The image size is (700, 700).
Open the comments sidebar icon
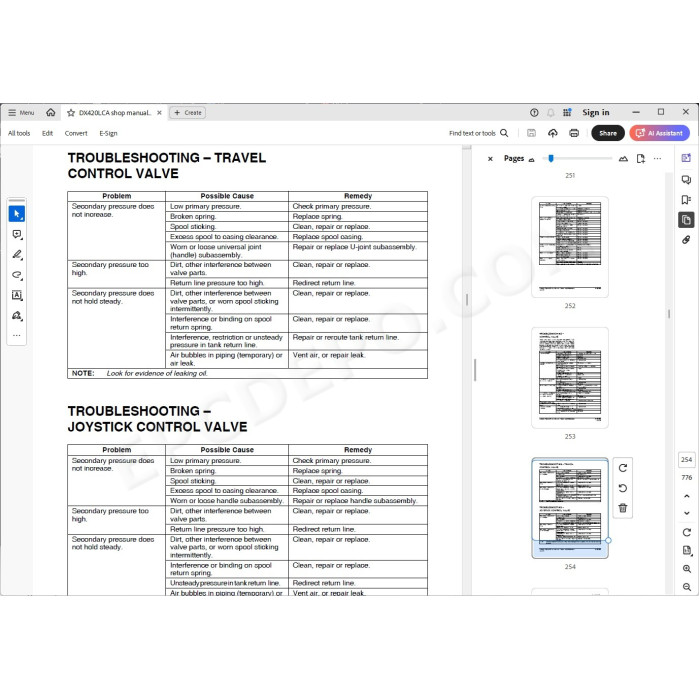(x=686, y=179)
